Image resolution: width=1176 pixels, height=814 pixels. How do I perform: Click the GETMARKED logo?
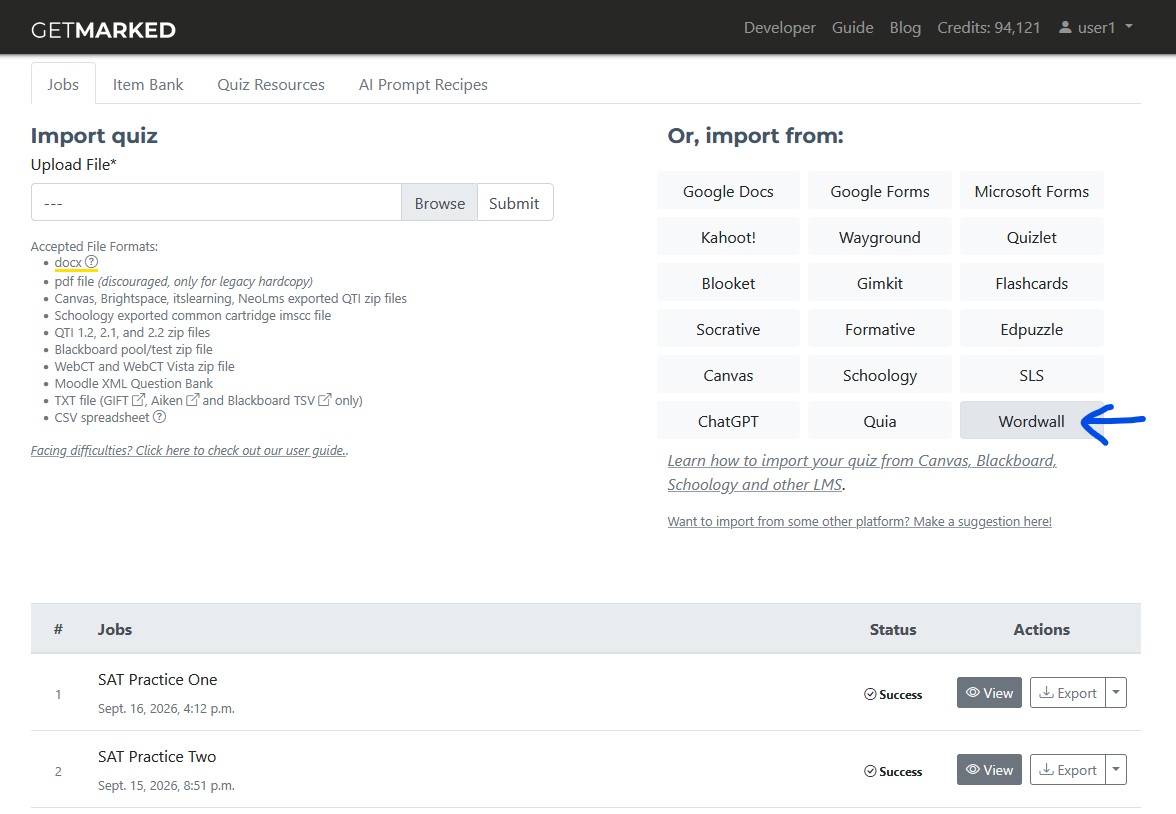point(104,30)
